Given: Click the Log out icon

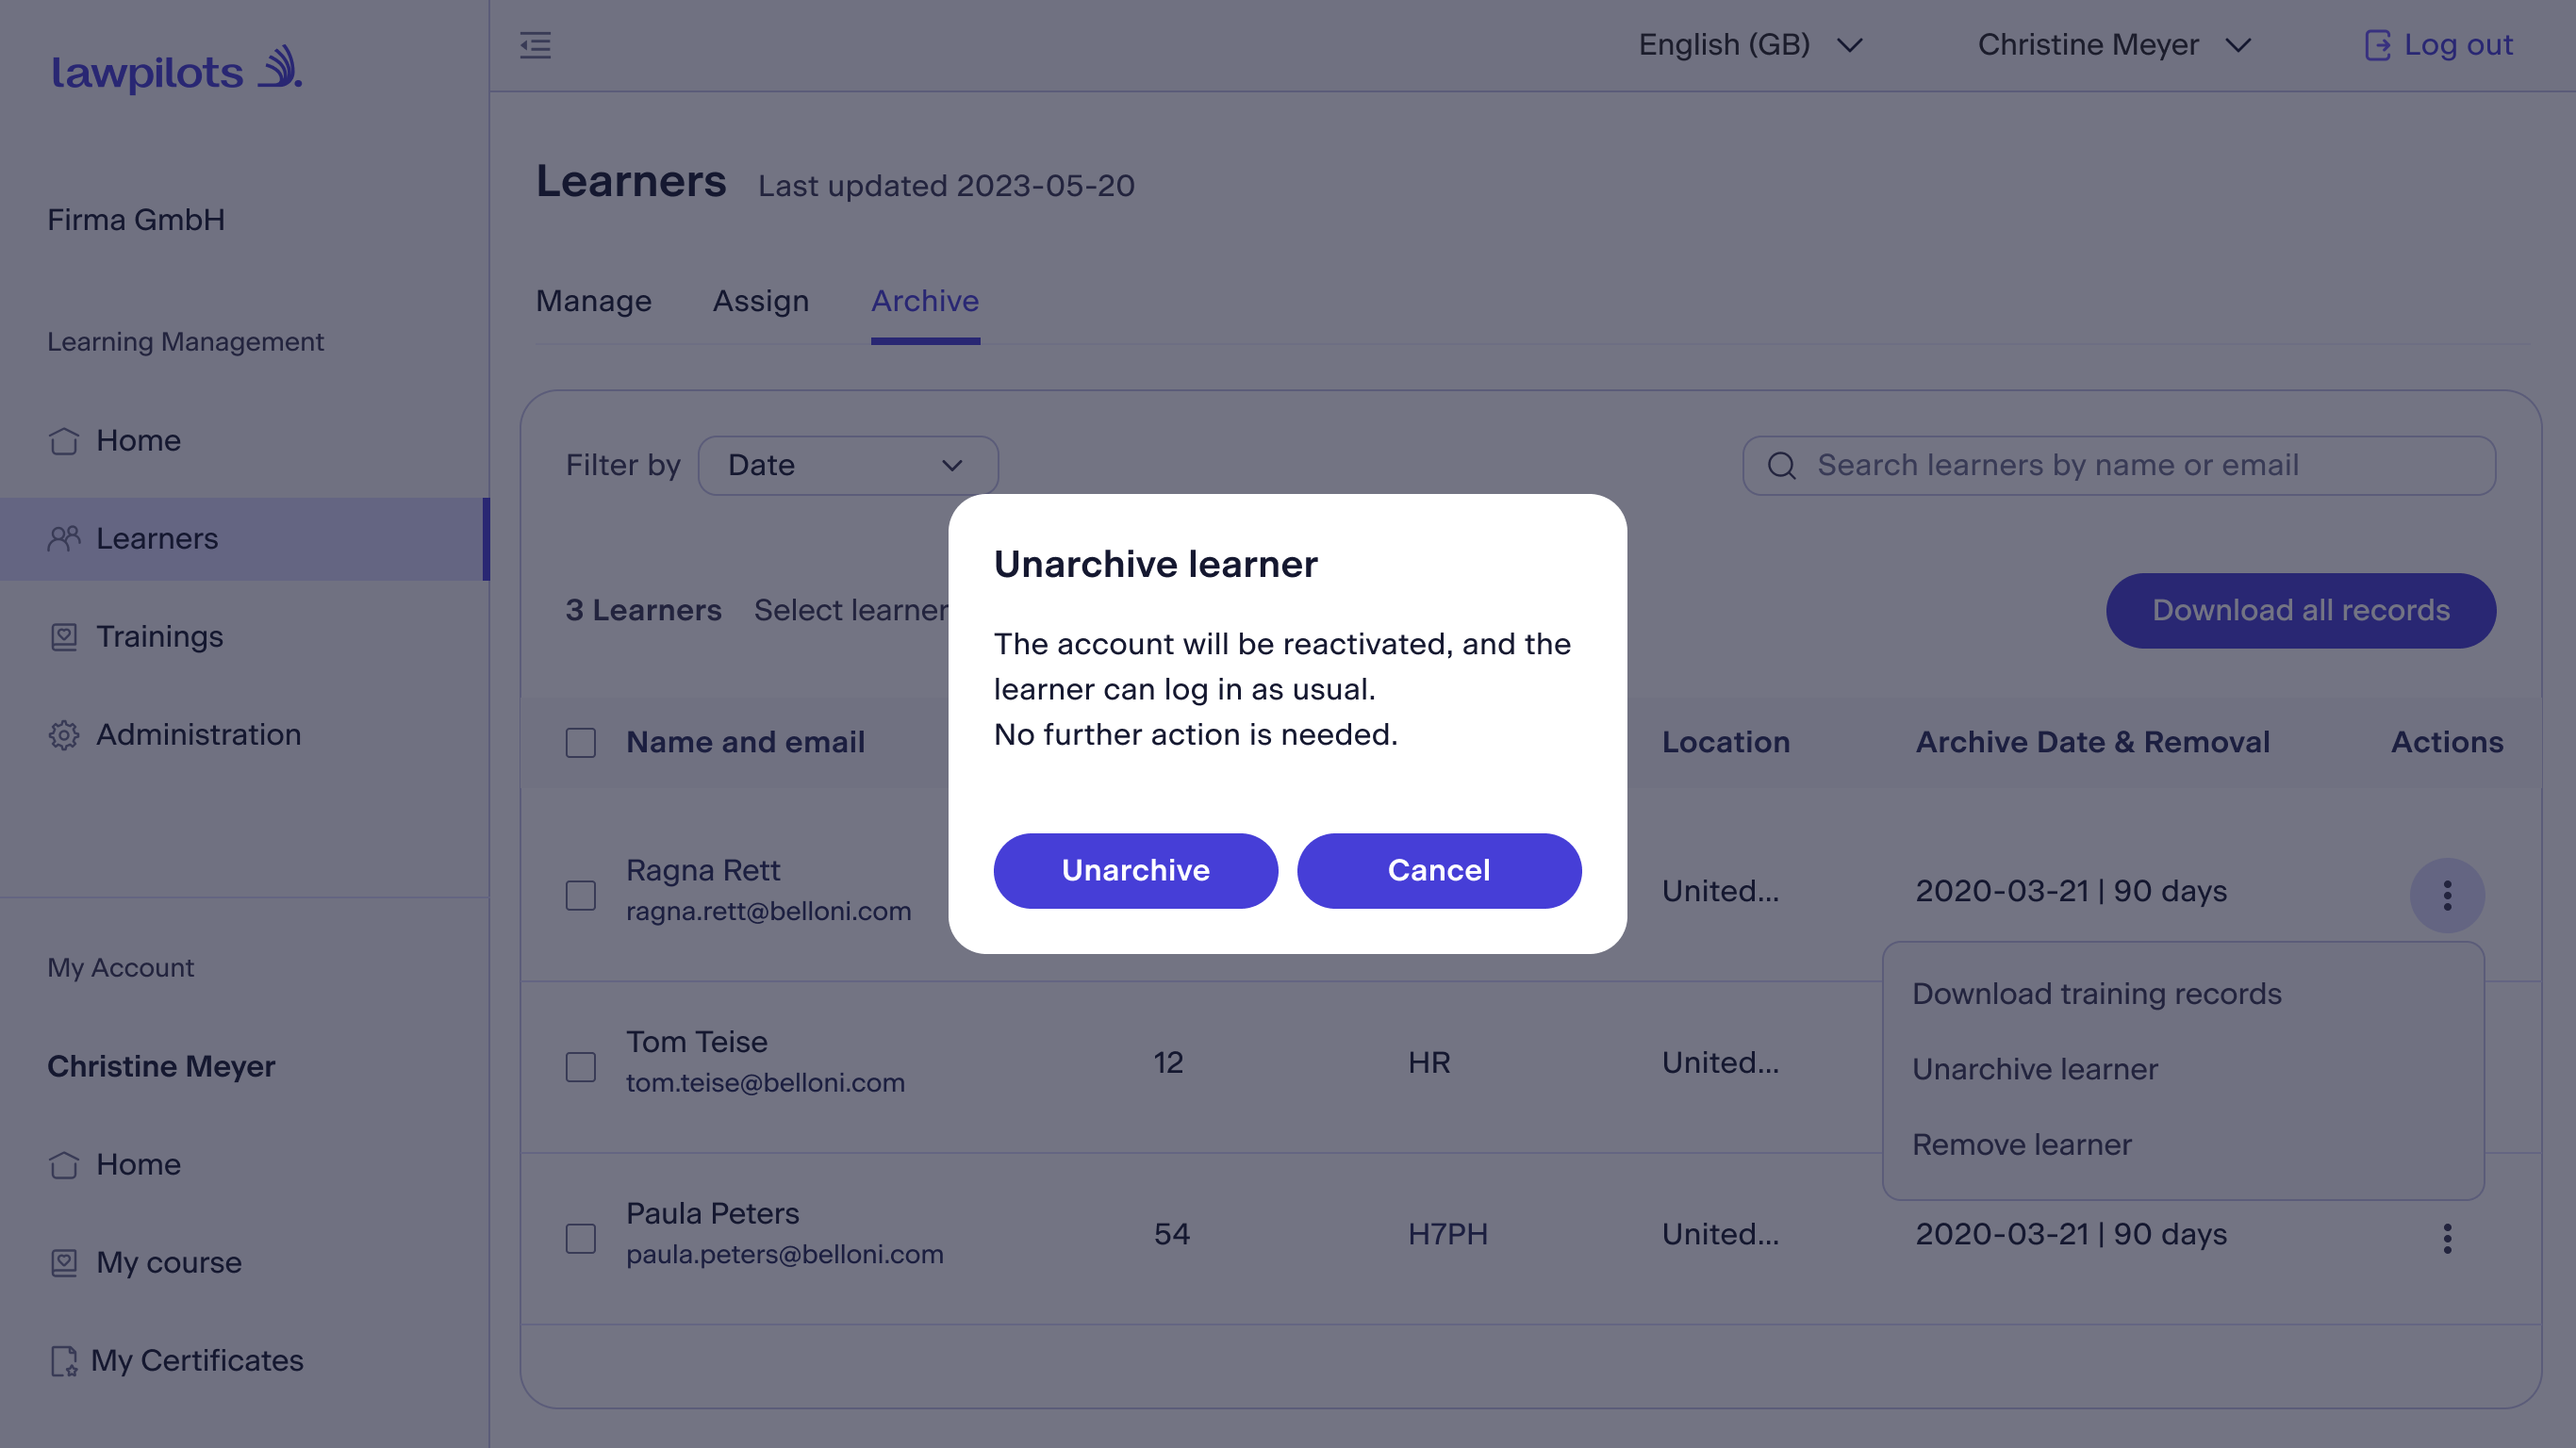Looking at the screenshot, I should pyautogui.click(x=2377, y=45).
